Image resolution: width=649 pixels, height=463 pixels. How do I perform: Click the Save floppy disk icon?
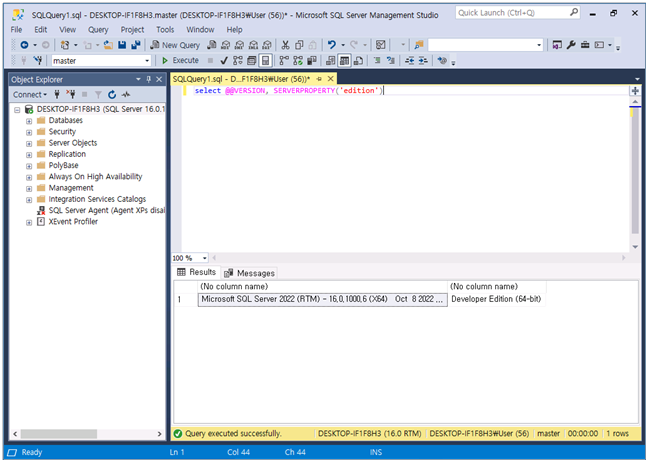[x=122, y=45]
